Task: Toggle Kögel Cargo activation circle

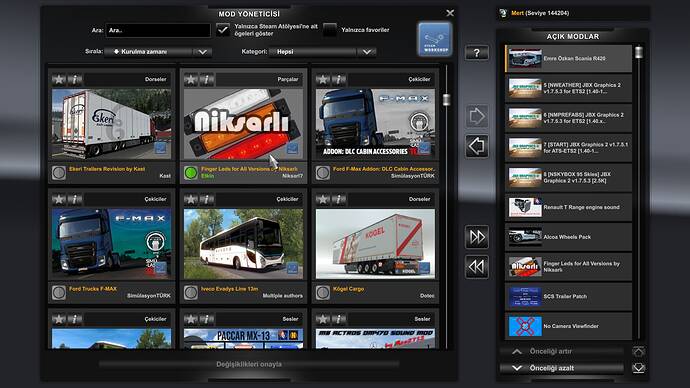Action: tap(323, 293)
